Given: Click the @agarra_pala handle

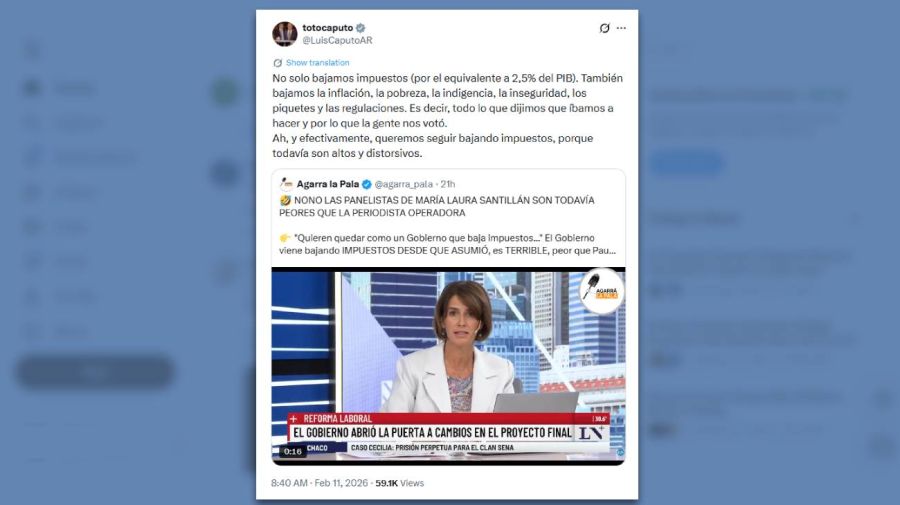Looking at the screenshot, I should point(404,184).
